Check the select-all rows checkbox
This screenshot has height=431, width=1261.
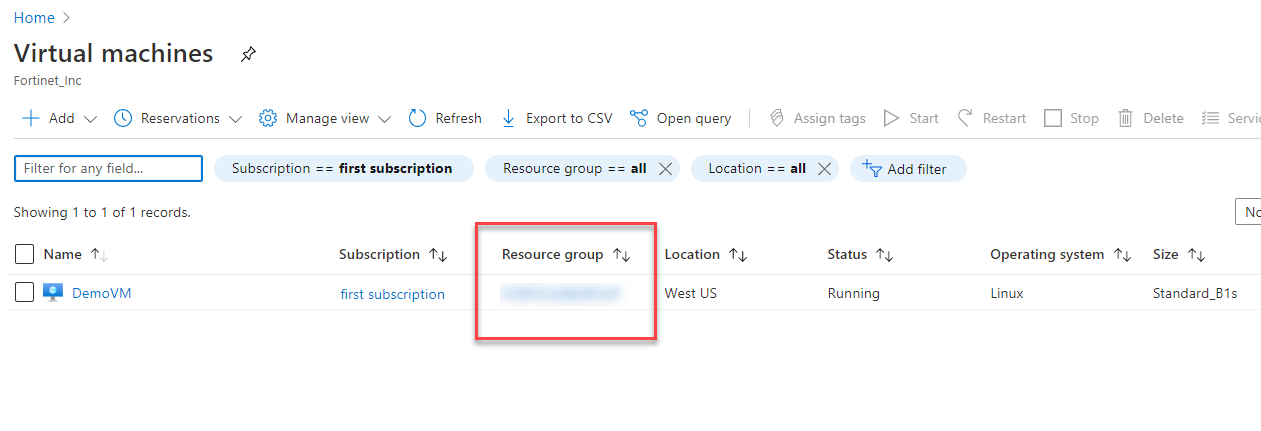25,254
